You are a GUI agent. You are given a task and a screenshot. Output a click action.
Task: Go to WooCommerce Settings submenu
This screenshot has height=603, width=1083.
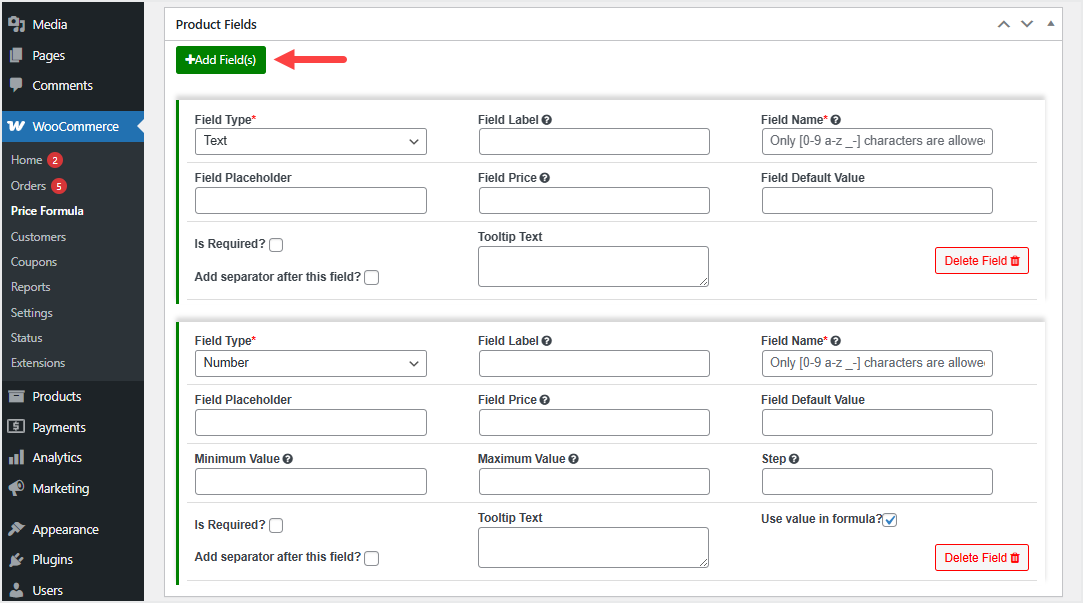[31, 313]
